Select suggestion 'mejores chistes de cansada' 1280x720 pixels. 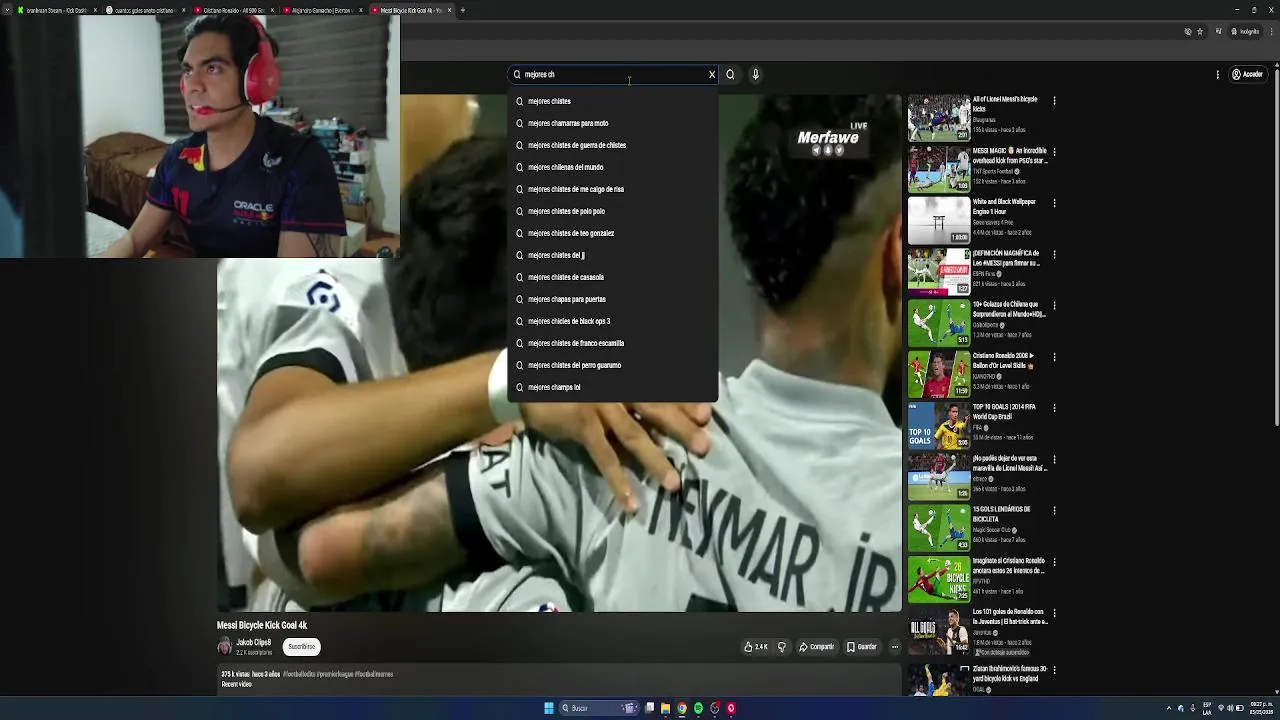tap(612, 277)
